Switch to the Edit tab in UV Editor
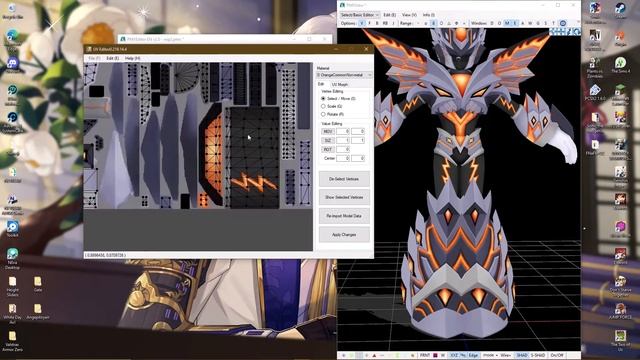The height and width of the screenshot is (360, 640). pos(321,84)
